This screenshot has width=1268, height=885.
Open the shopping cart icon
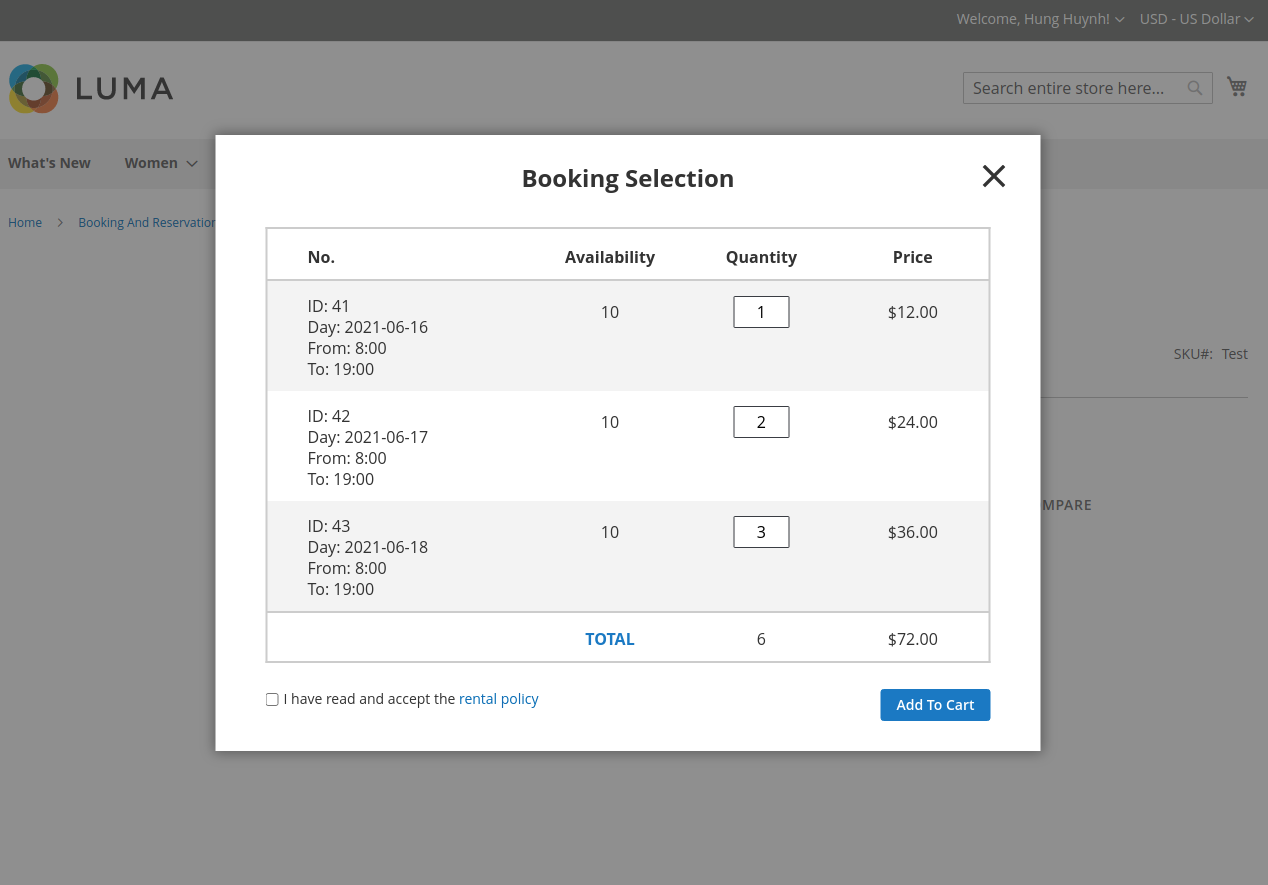(x=1237, y=87)
